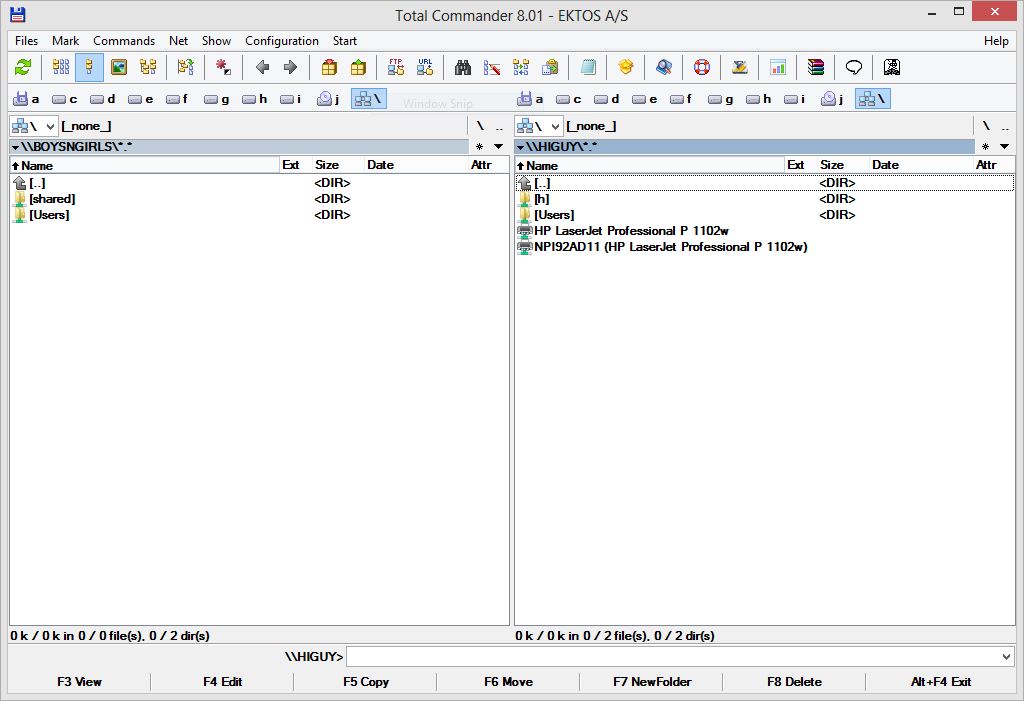Screen dimensions: 1024x701
Task: Open Find files binoculars icon
Action: 463,67
